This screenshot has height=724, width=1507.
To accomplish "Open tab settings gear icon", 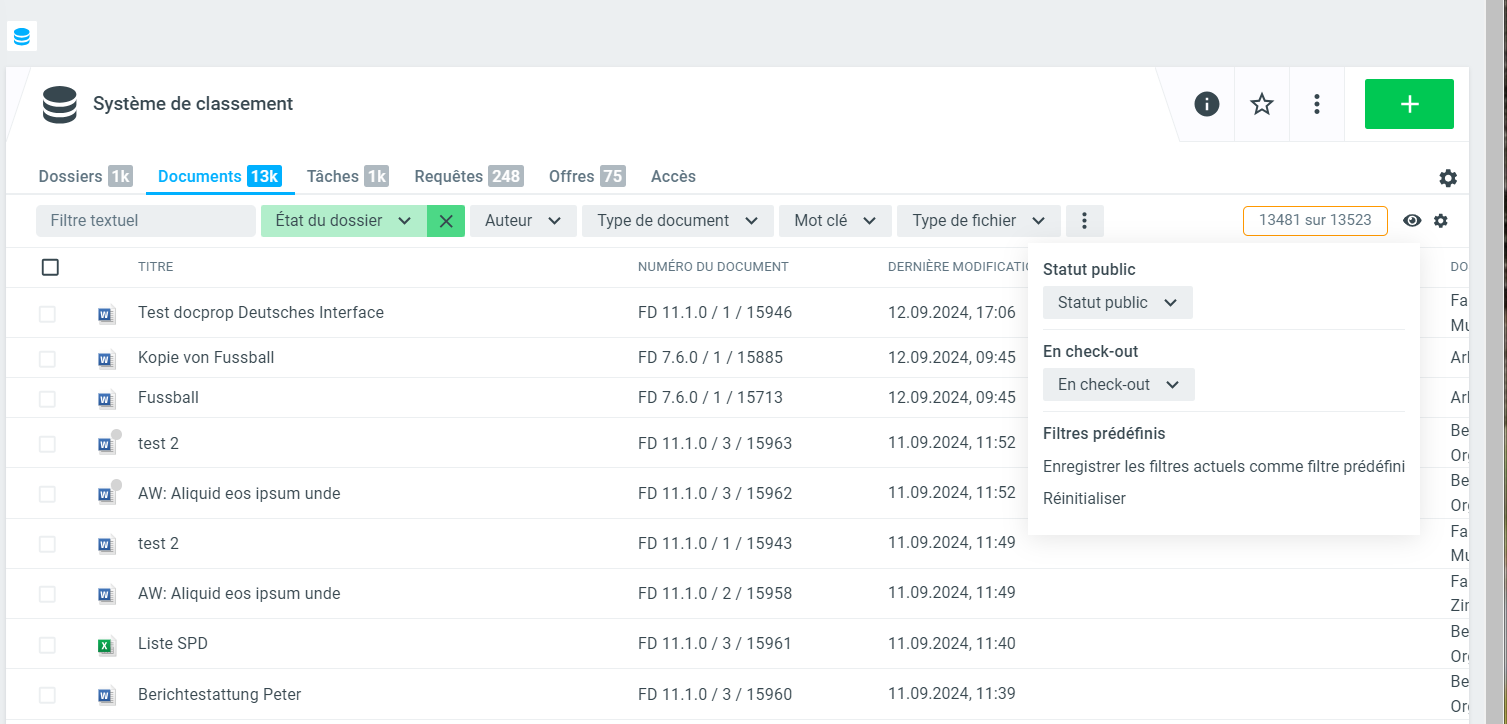I will [1447, 178].
